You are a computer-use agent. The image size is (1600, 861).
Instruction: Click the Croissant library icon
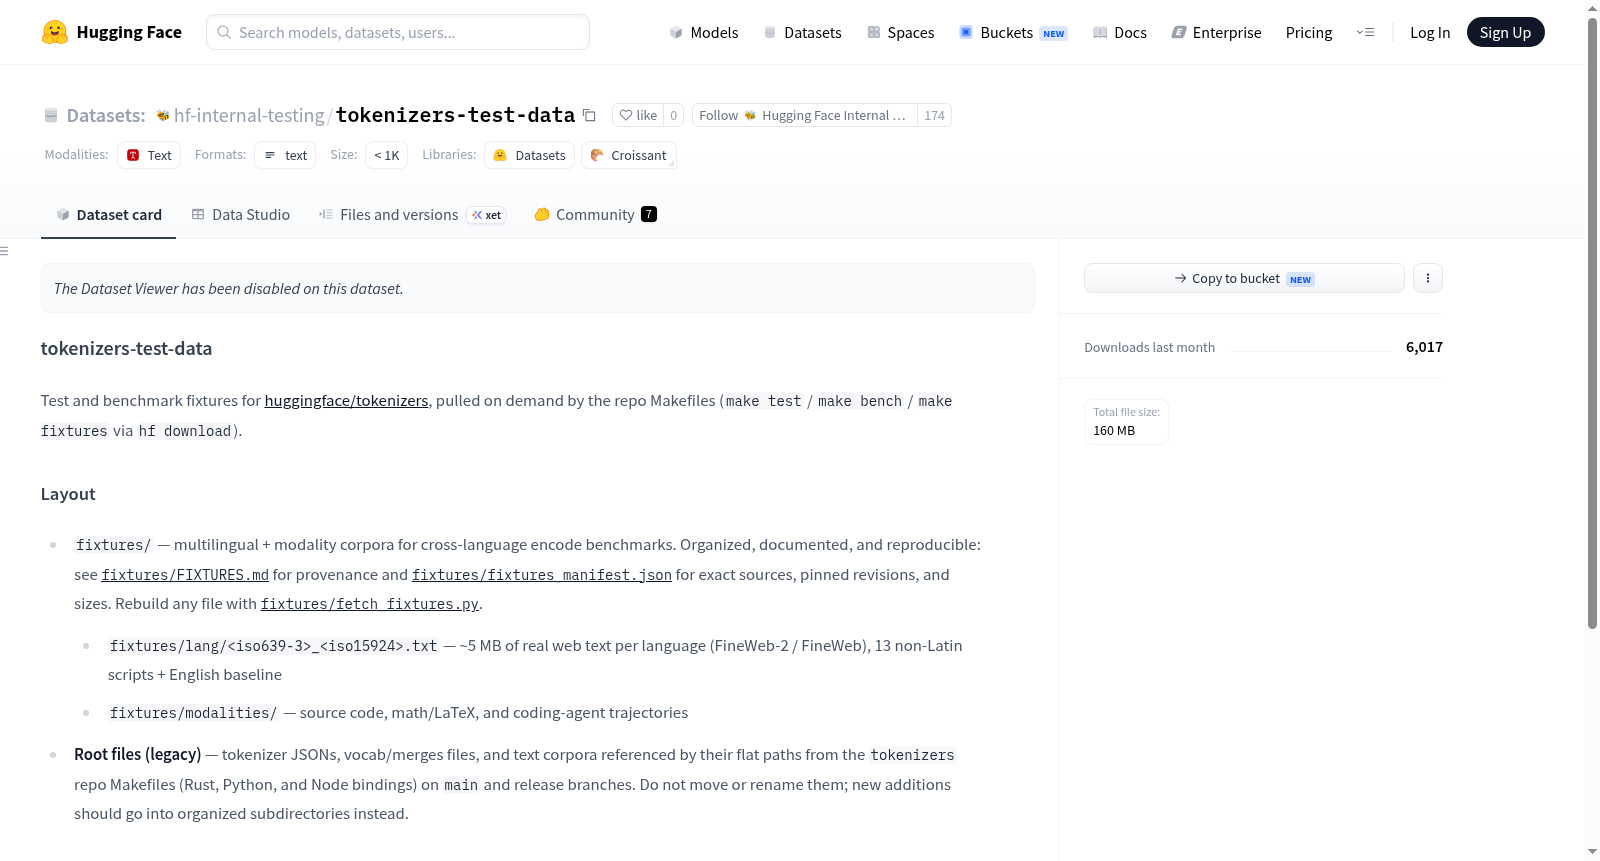tap(597, 155)
